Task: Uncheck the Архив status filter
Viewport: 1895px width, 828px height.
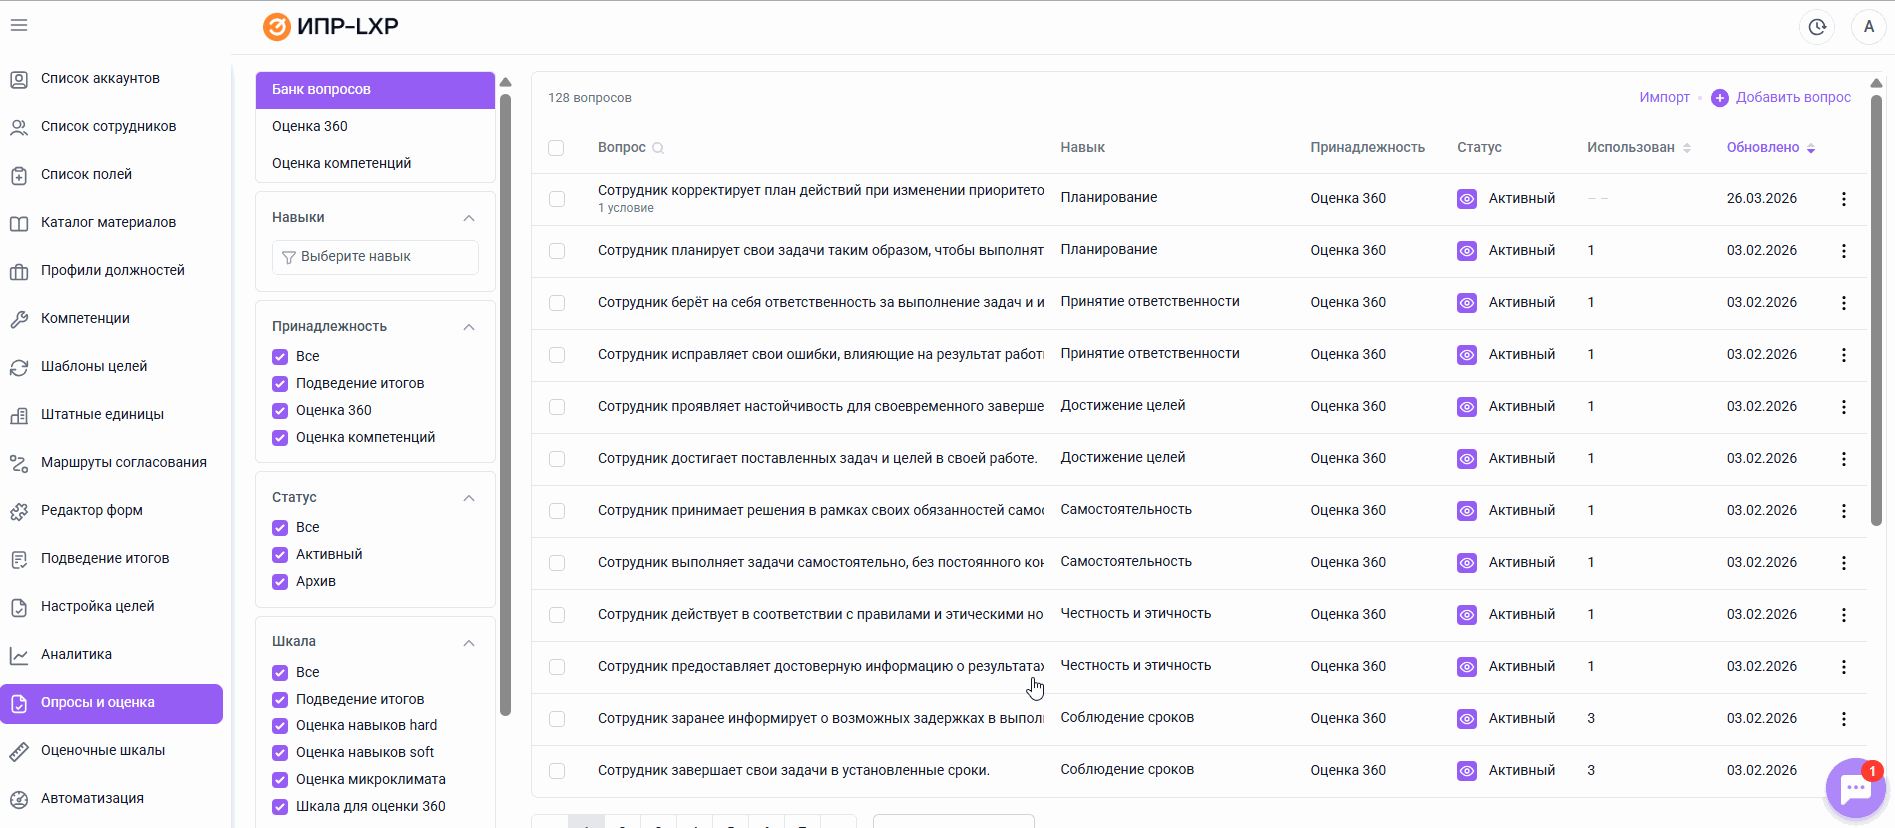Action: (280, 582)
